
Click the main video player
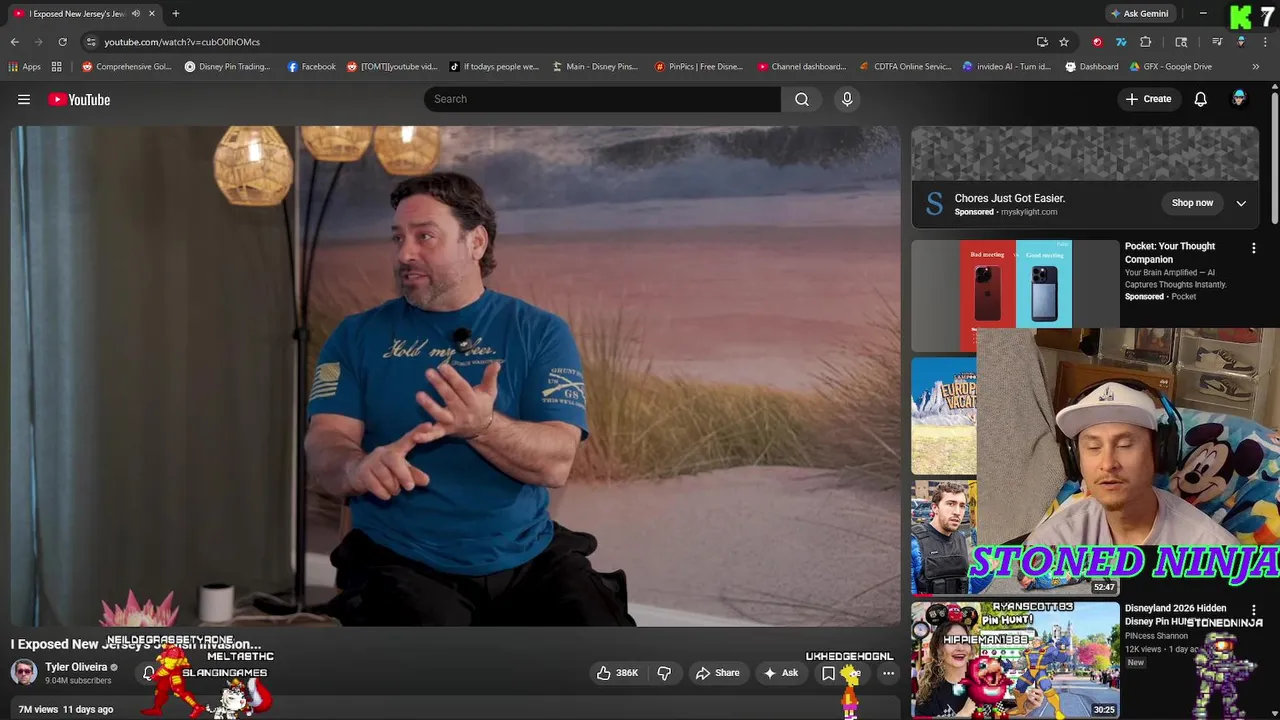pos(456,376)
